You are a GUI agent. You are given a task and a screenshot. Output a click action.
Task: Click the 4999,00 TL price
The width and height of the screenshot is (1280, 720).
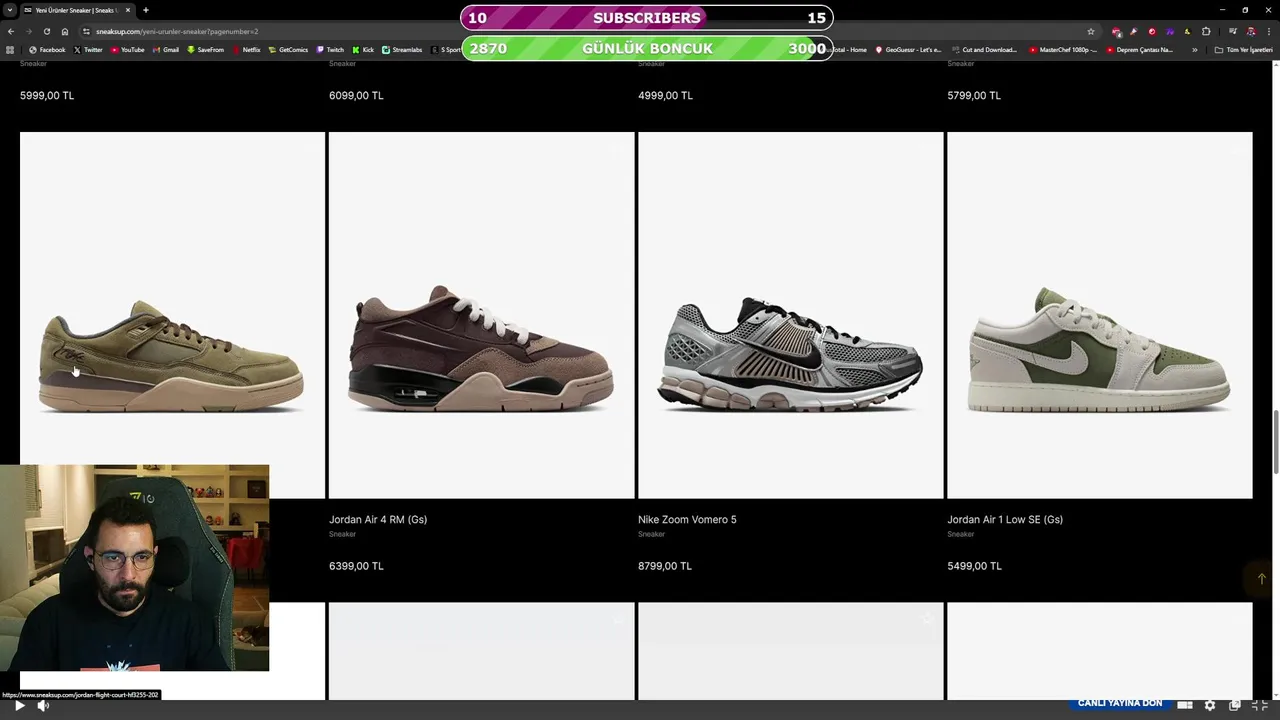665,95
